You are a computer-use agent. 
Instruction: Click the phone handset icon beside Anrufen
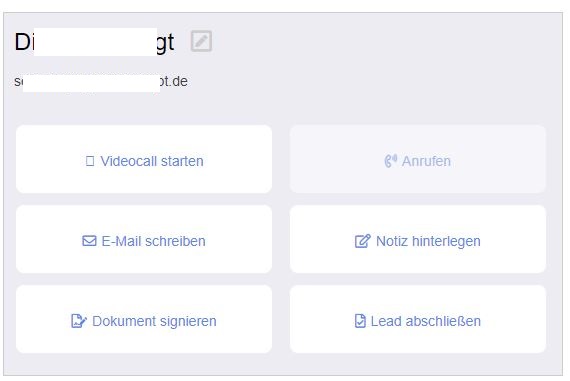390,161
